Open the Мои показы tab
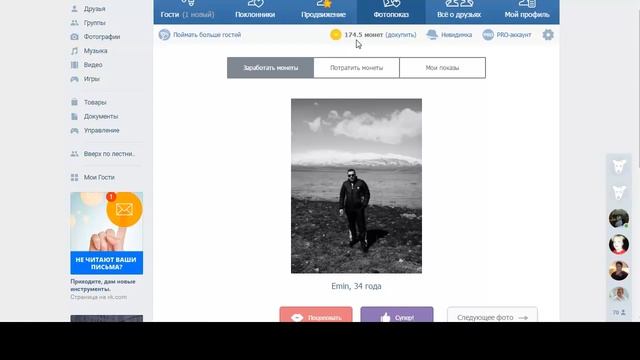The image size is (640, 360). (x=442, y=68)
